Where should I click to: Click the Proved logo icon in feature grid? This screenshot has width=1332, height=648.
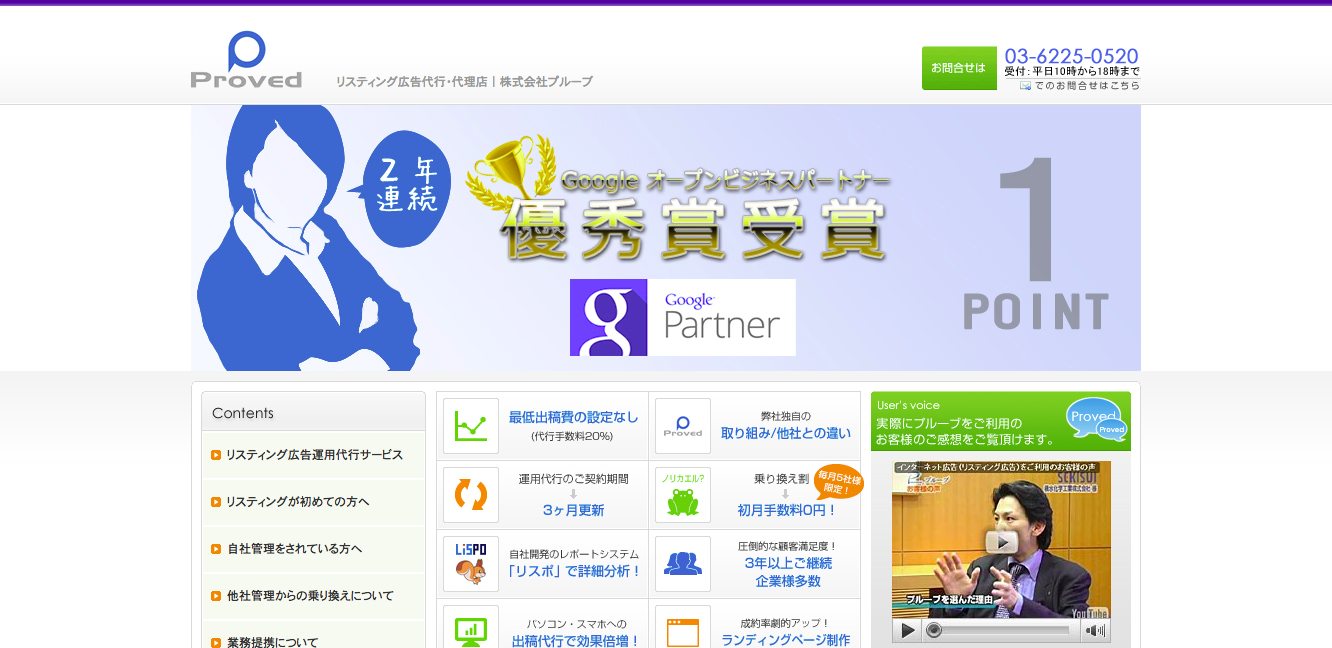tap(682, 424)
